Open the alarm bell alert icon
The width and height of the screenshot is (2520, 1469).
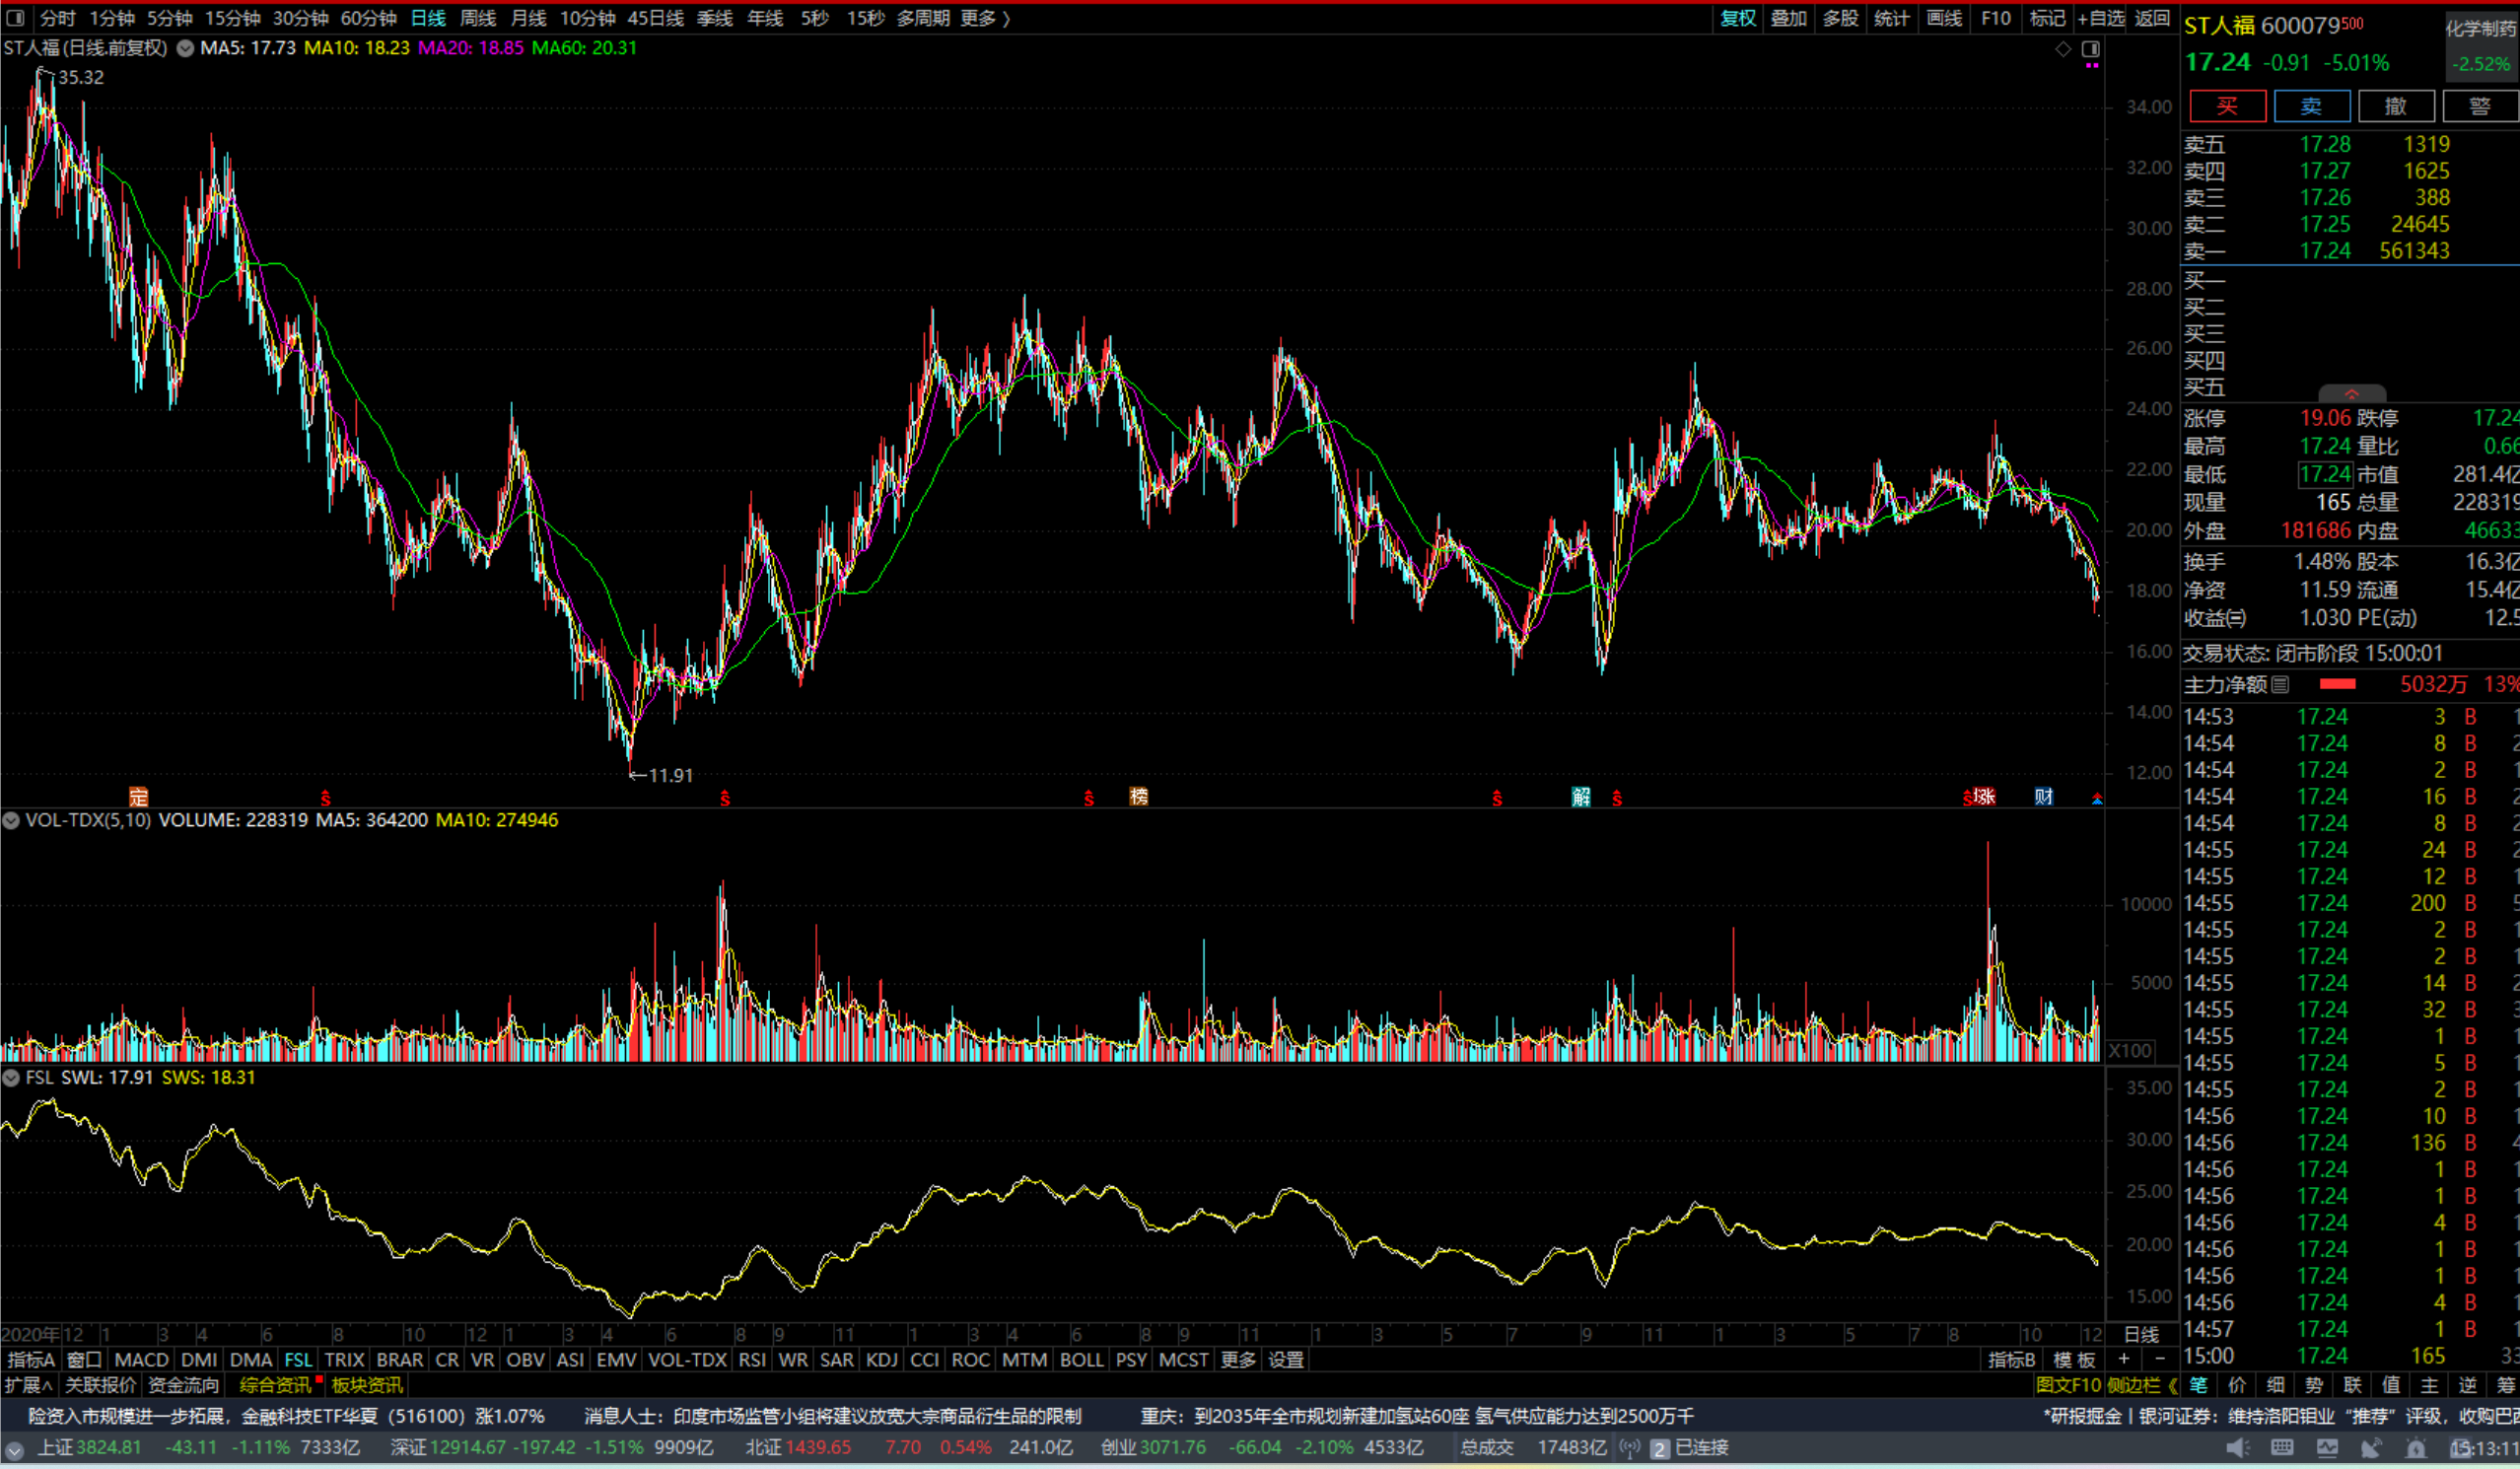point(2416,1447)
